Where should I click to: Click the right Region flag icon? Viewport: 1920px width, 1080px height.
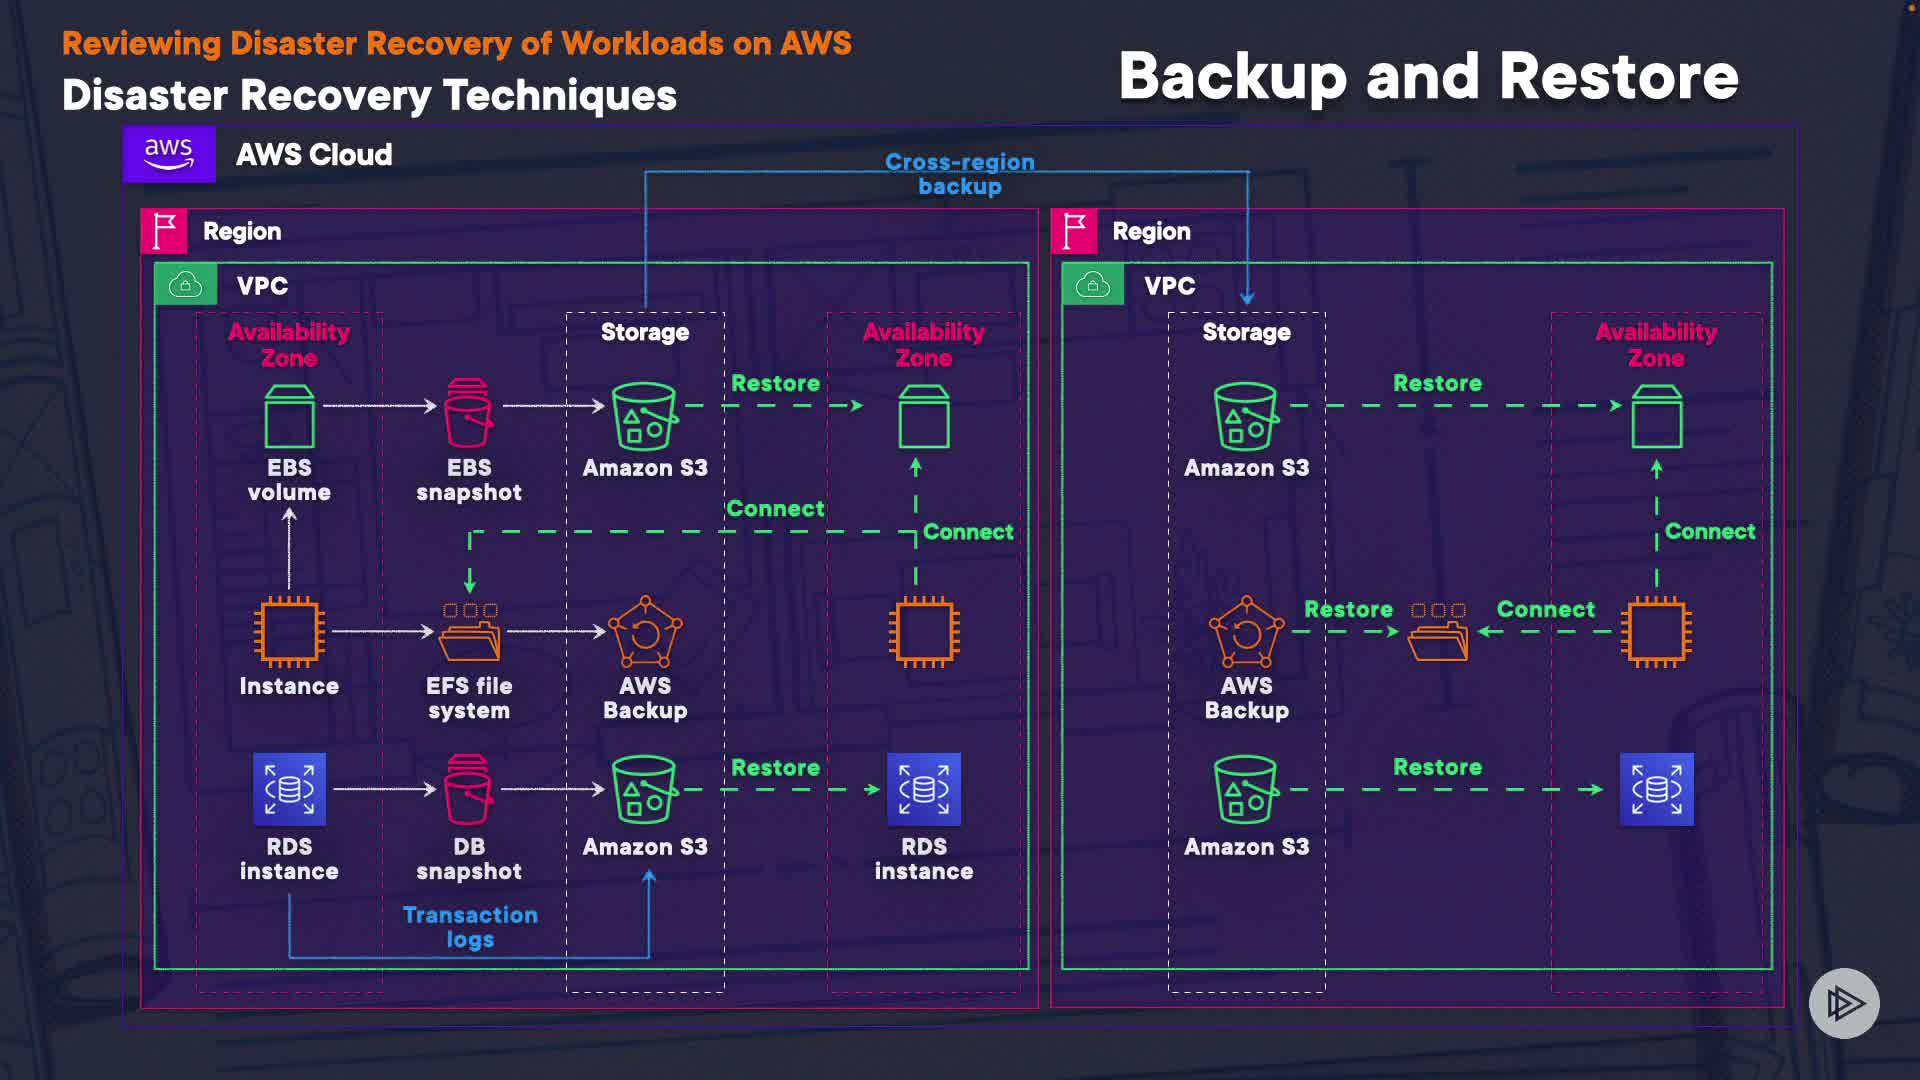(1074, 231)
